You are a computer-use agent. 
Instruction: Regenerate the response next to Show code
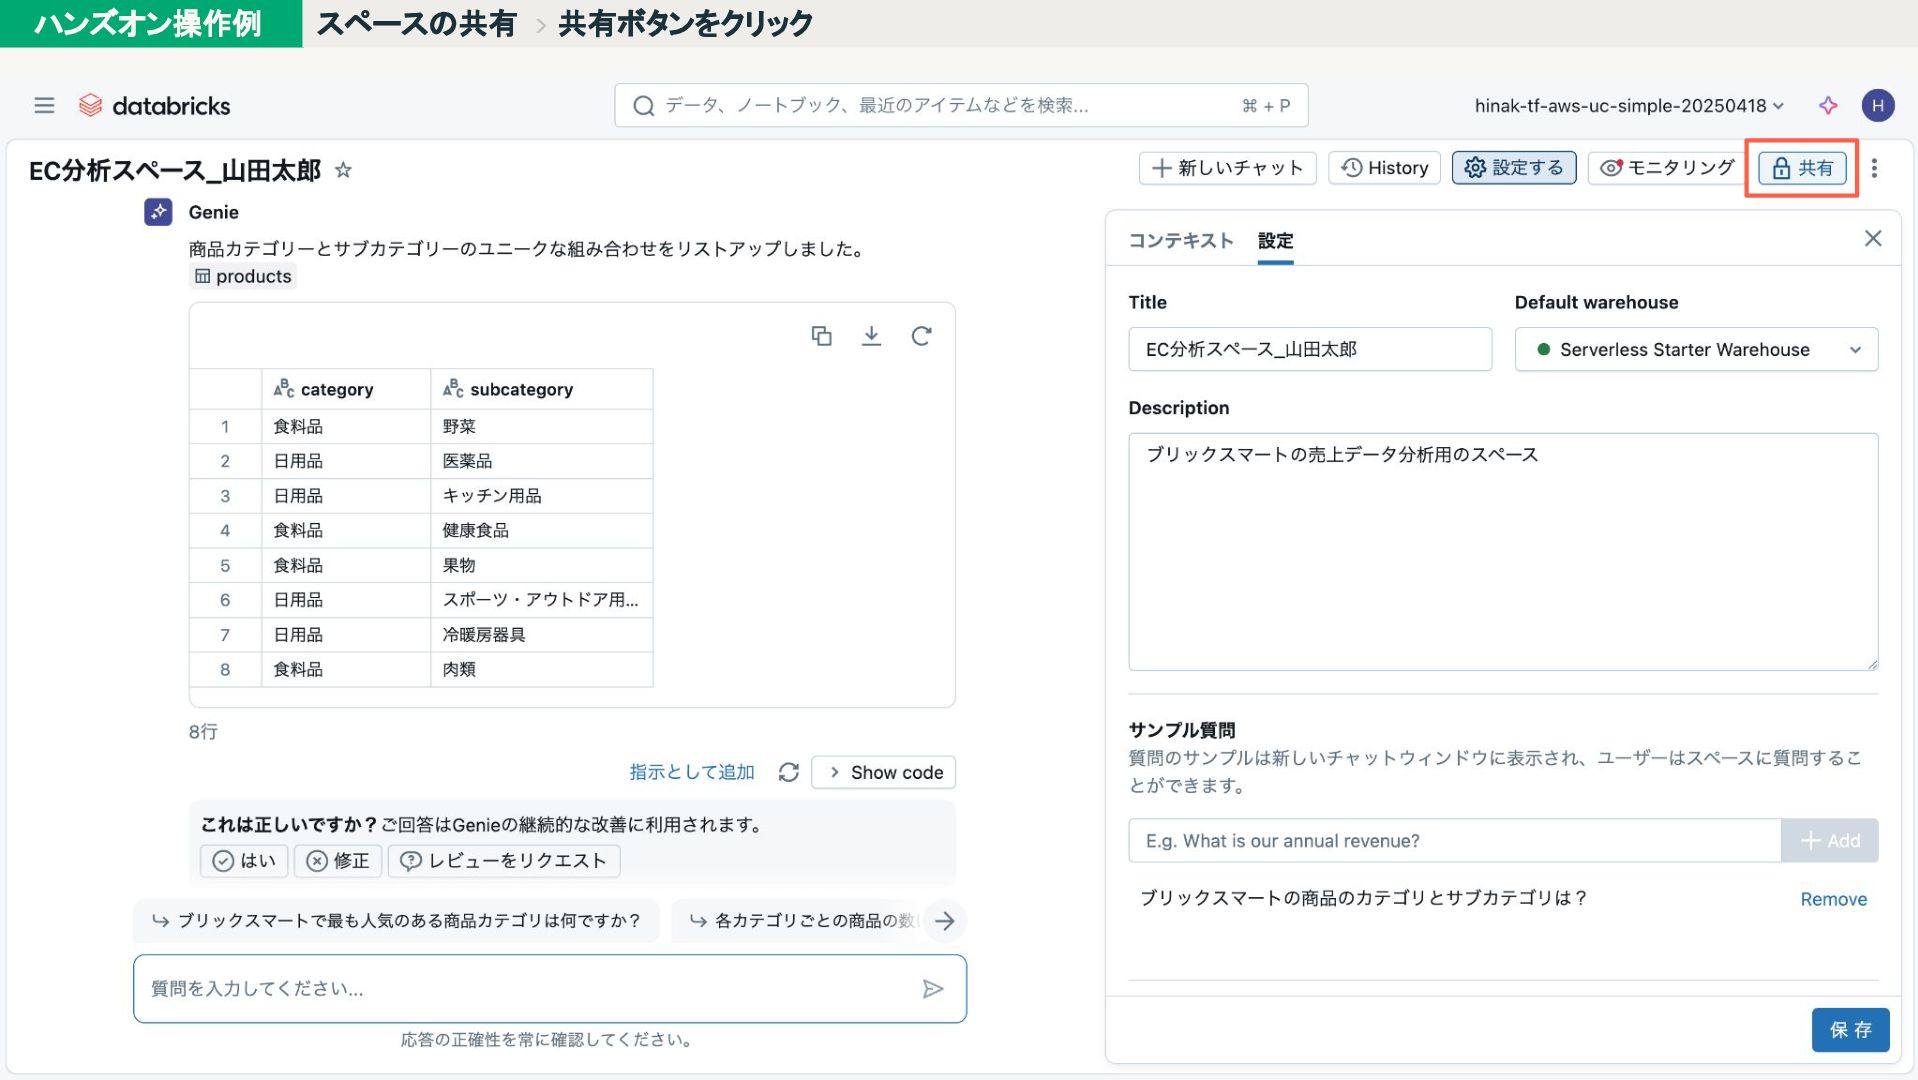coord(788,772)
